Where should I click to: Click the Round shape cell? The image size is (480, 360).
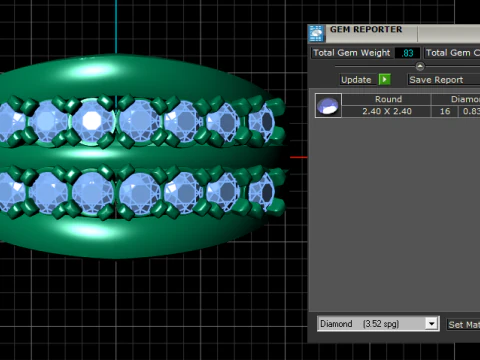pos(386,99)
